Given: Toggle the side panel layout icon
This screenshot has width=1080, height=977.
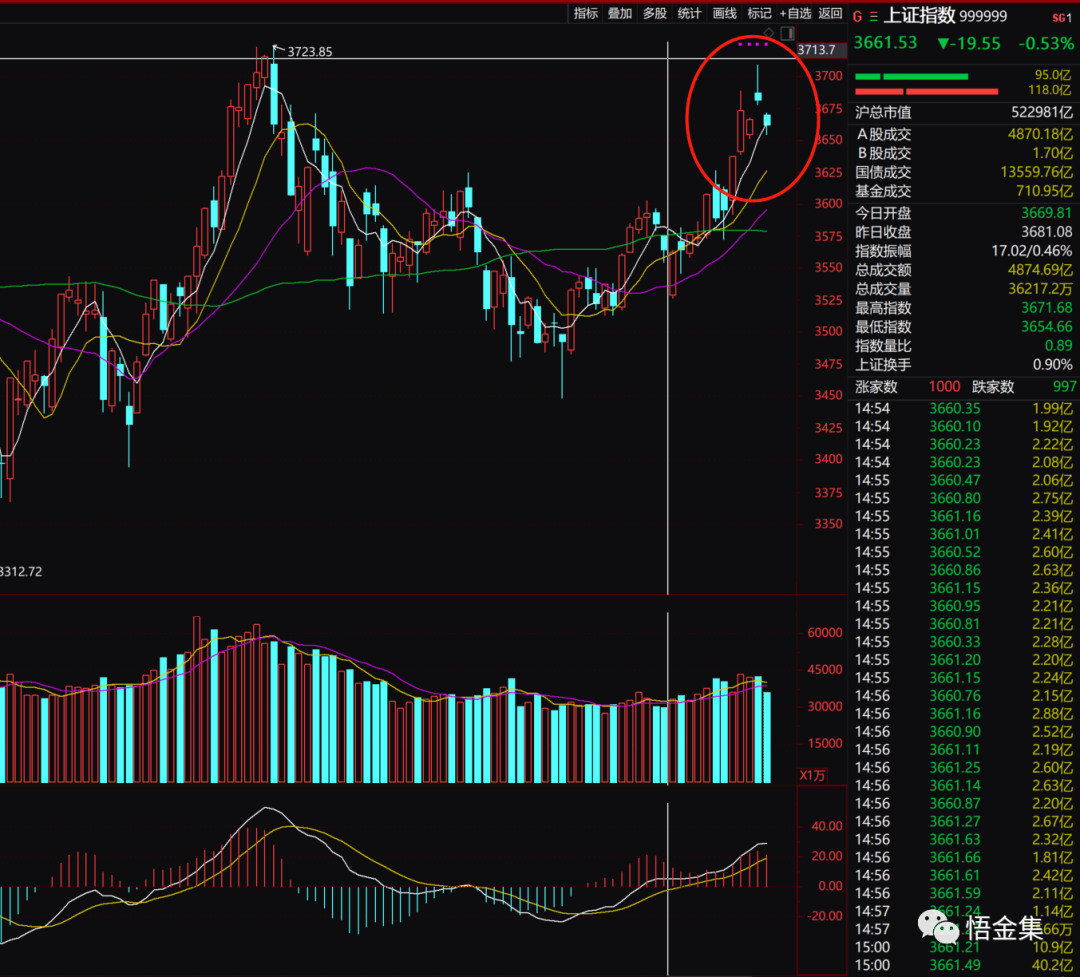Looking at the screenshot, I should click(786, 33).
